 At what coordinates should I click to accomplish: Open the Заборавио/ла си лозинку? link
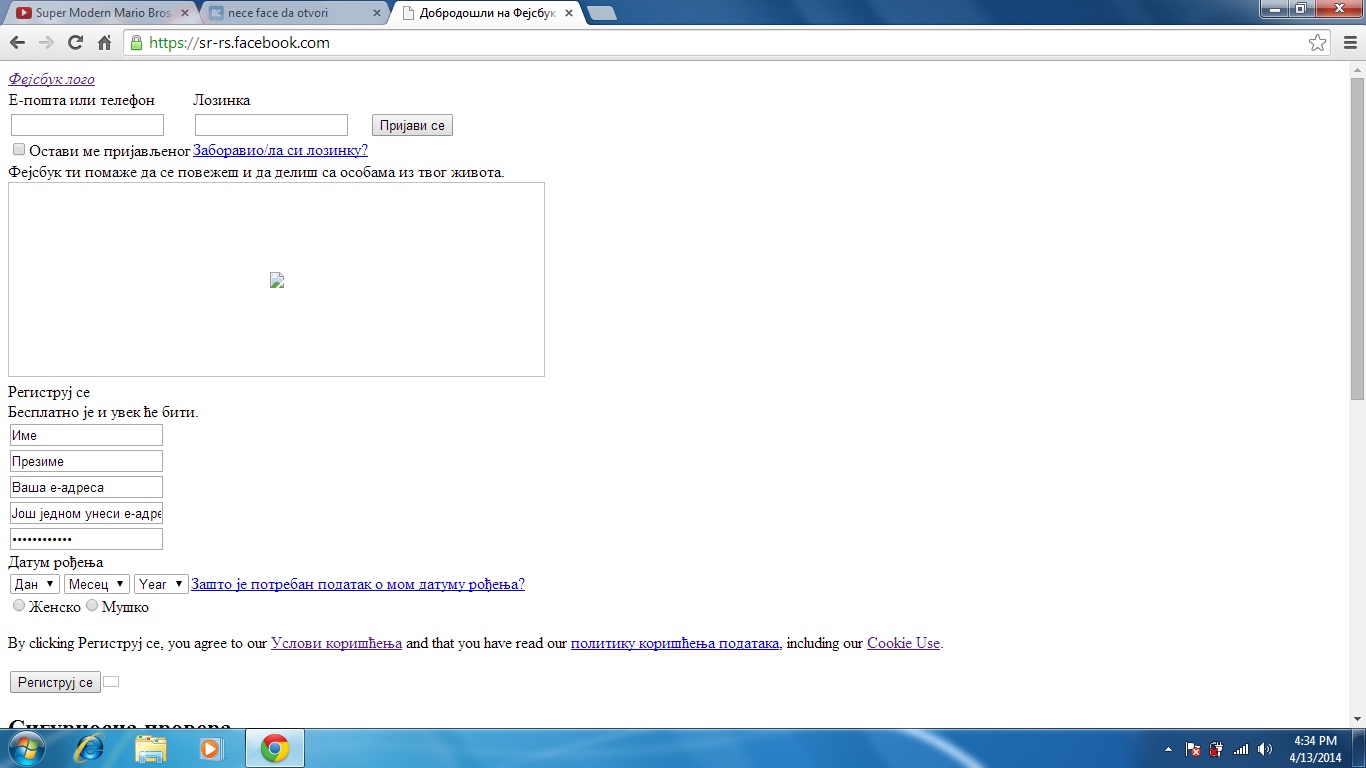[x=280, y=150]
